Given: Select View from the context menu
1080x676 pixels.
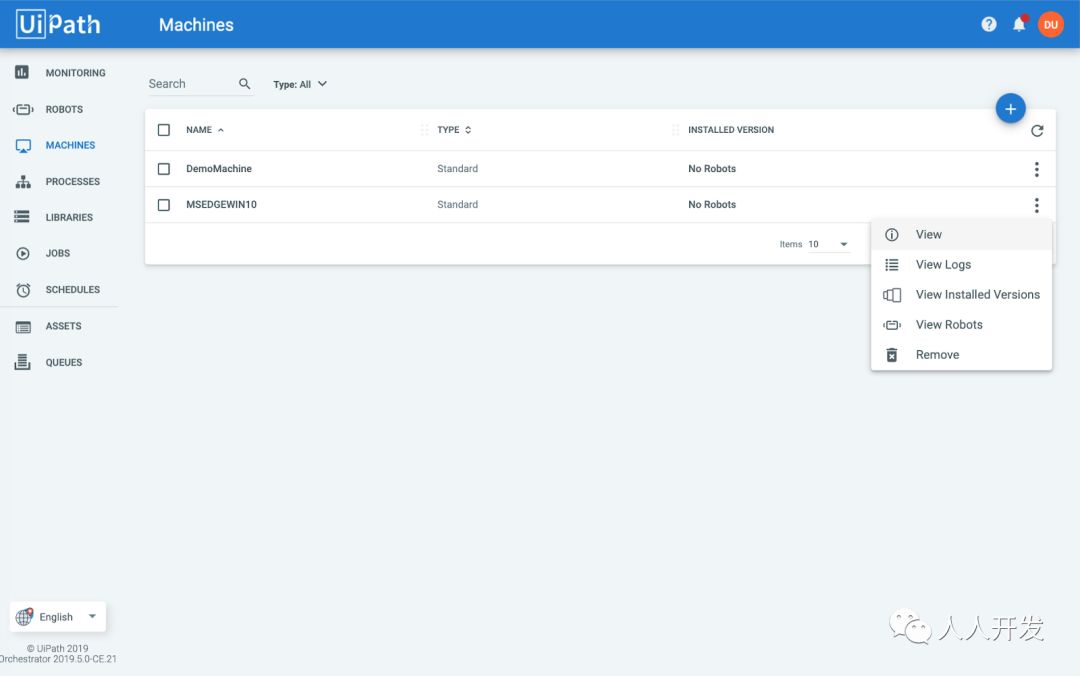Looking at the screenshot, I should [x=962, y=234].
